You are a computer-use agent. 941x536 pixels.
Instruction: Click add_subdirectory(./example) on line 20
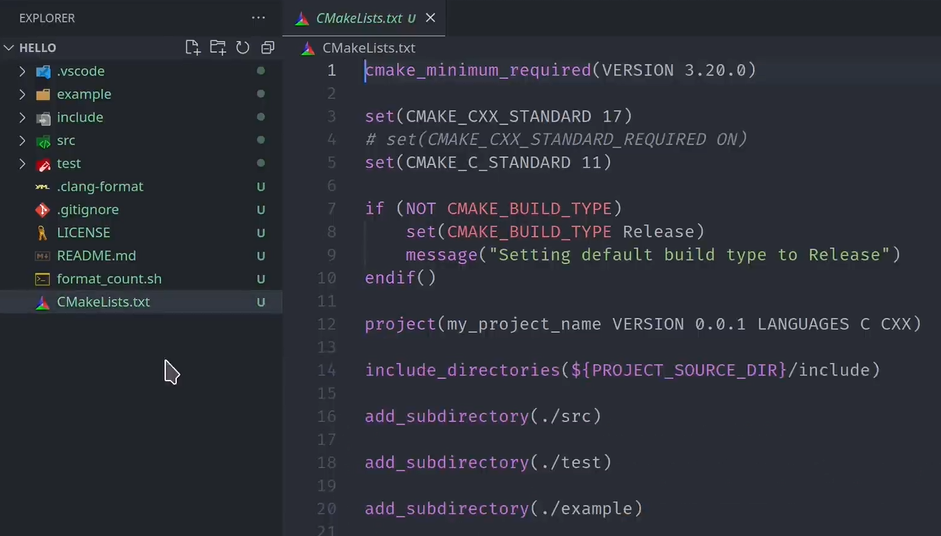tap(504, 508)
